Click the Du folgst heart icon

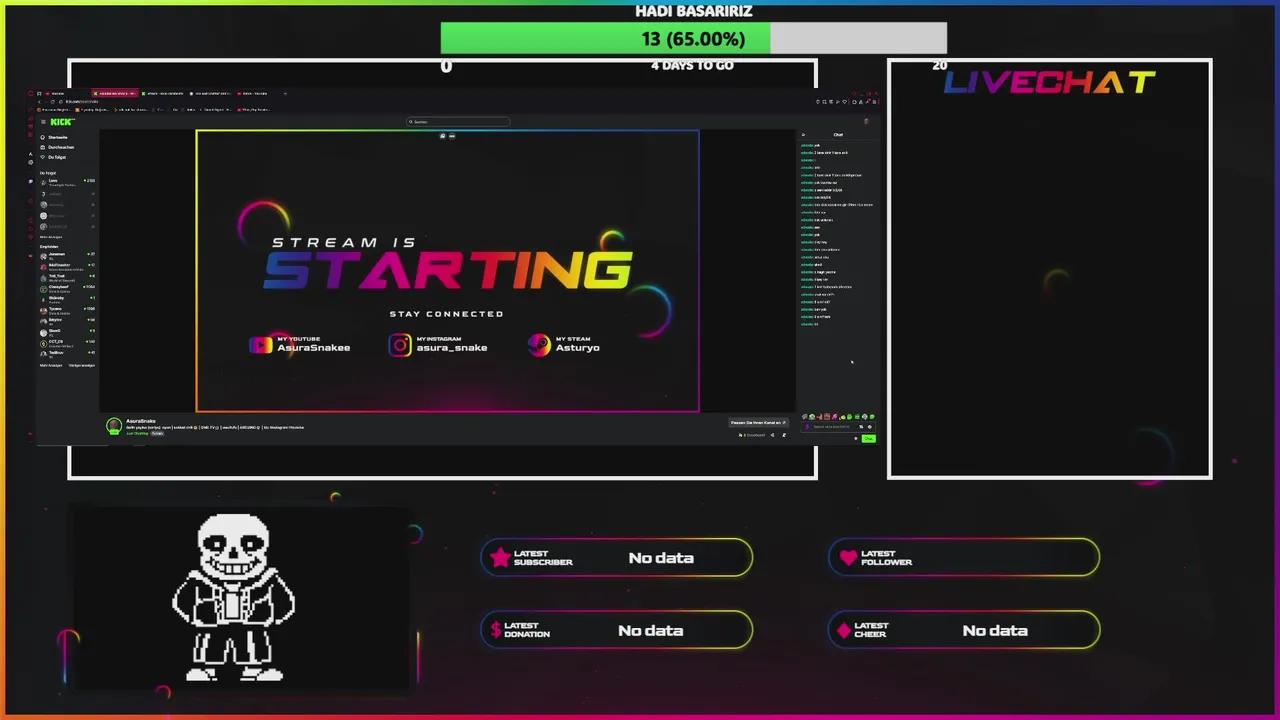(43, 157)
